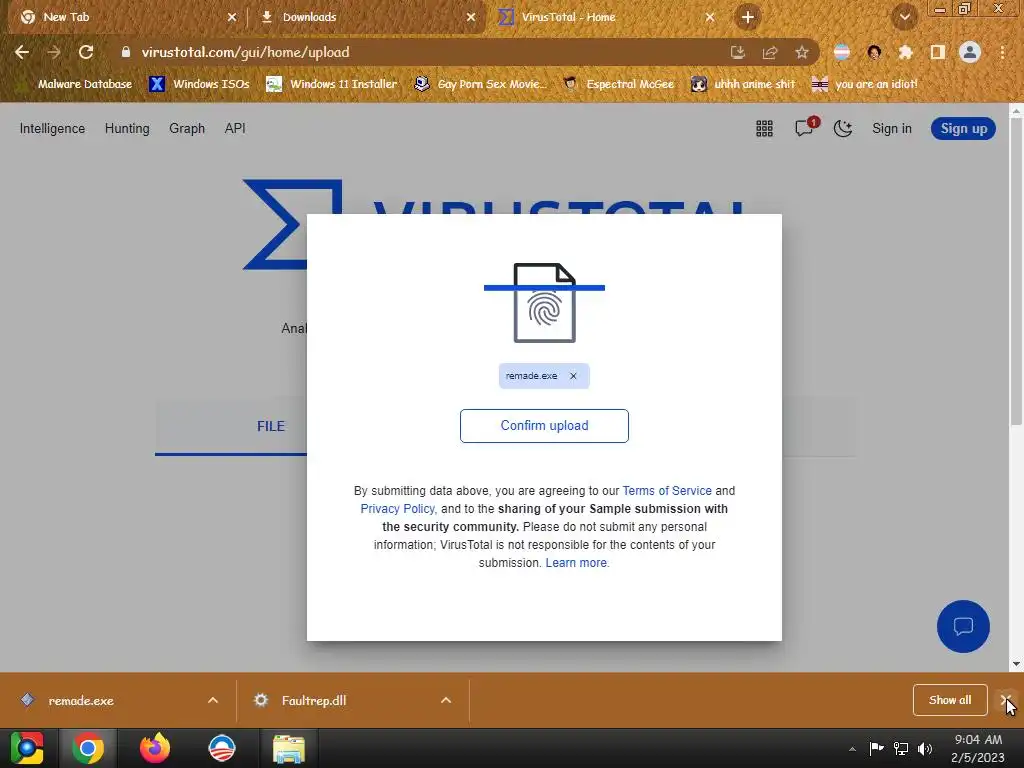This screenshot has width=1024, height=768.
Task: Open the volume speaker icon
Action: click(x=925, y=748)
